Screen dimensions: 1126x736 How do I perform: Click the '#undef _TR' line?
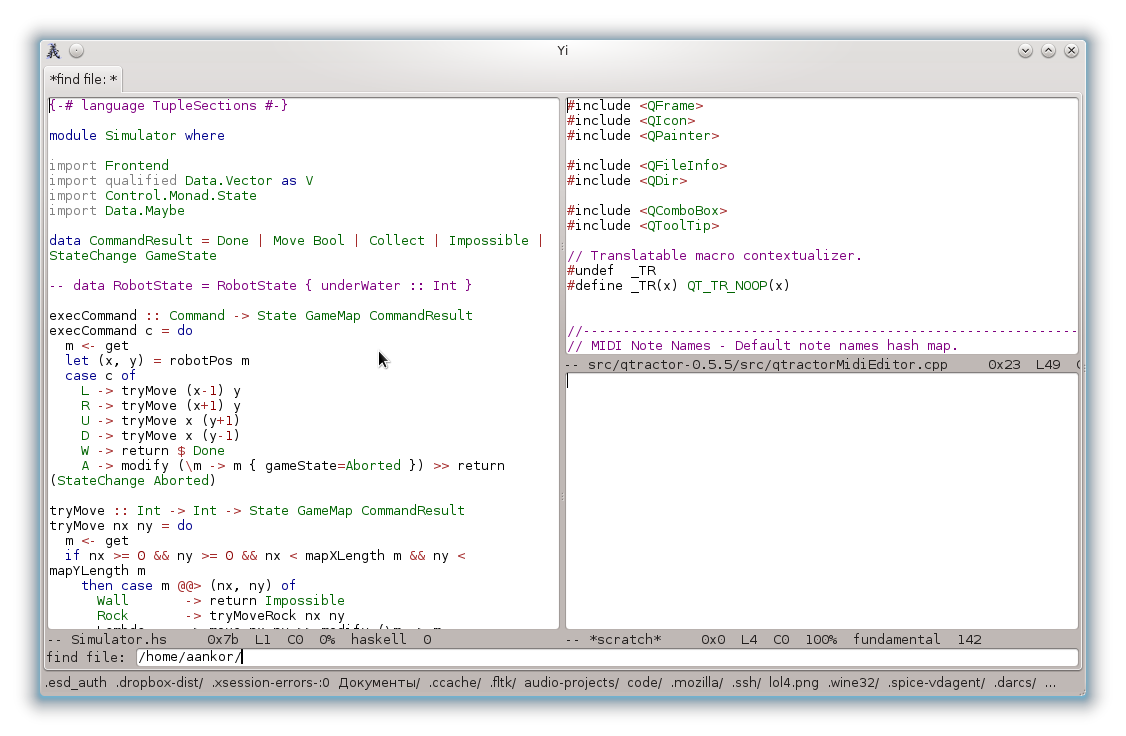(611, 271)
